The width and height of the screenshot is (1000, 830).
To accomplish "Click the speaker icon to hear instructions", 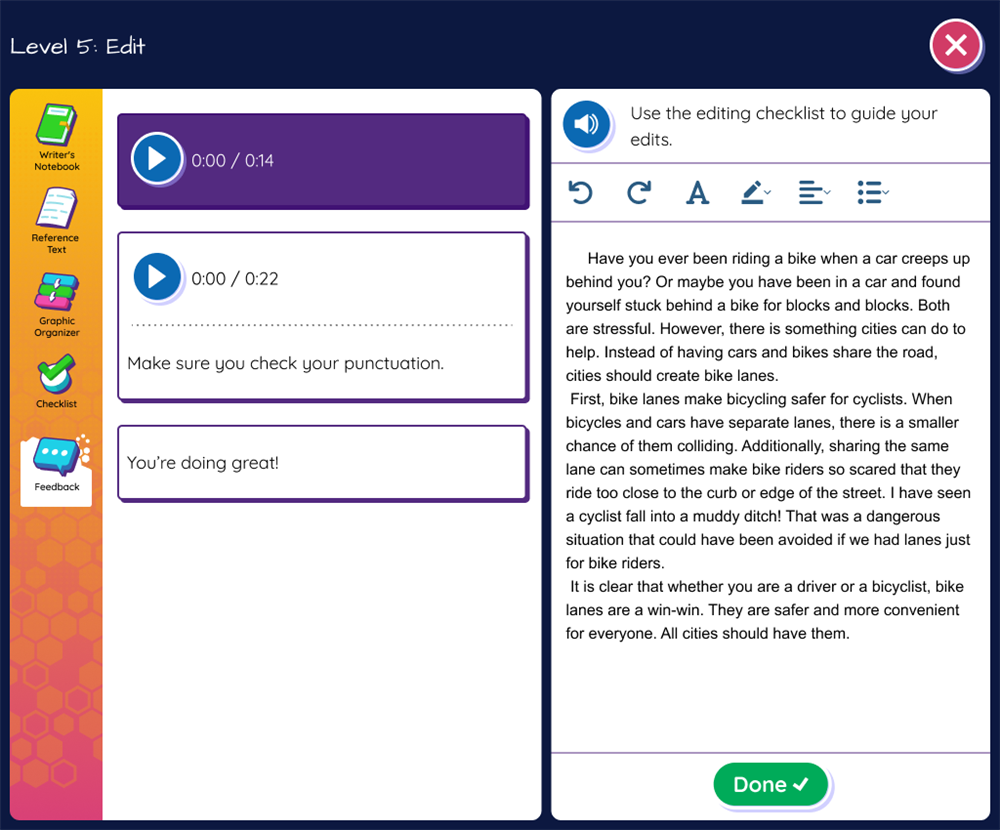I will 586,125.
